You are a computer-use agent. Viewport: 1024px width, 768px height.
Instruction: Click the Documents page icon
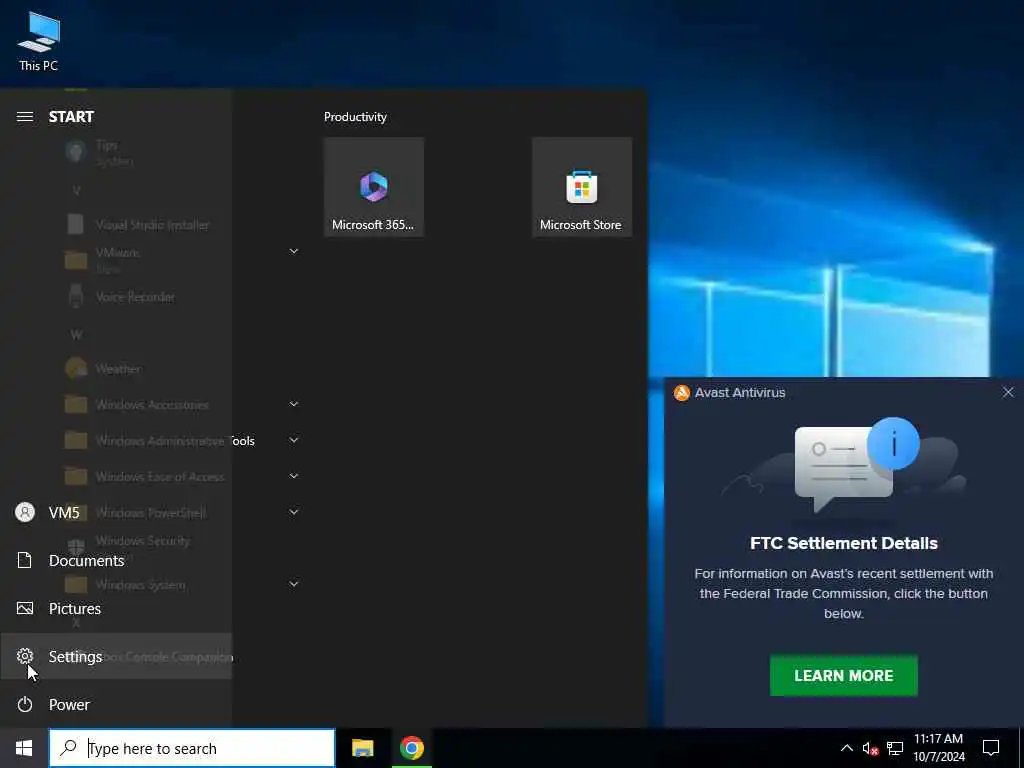(25, 560)
